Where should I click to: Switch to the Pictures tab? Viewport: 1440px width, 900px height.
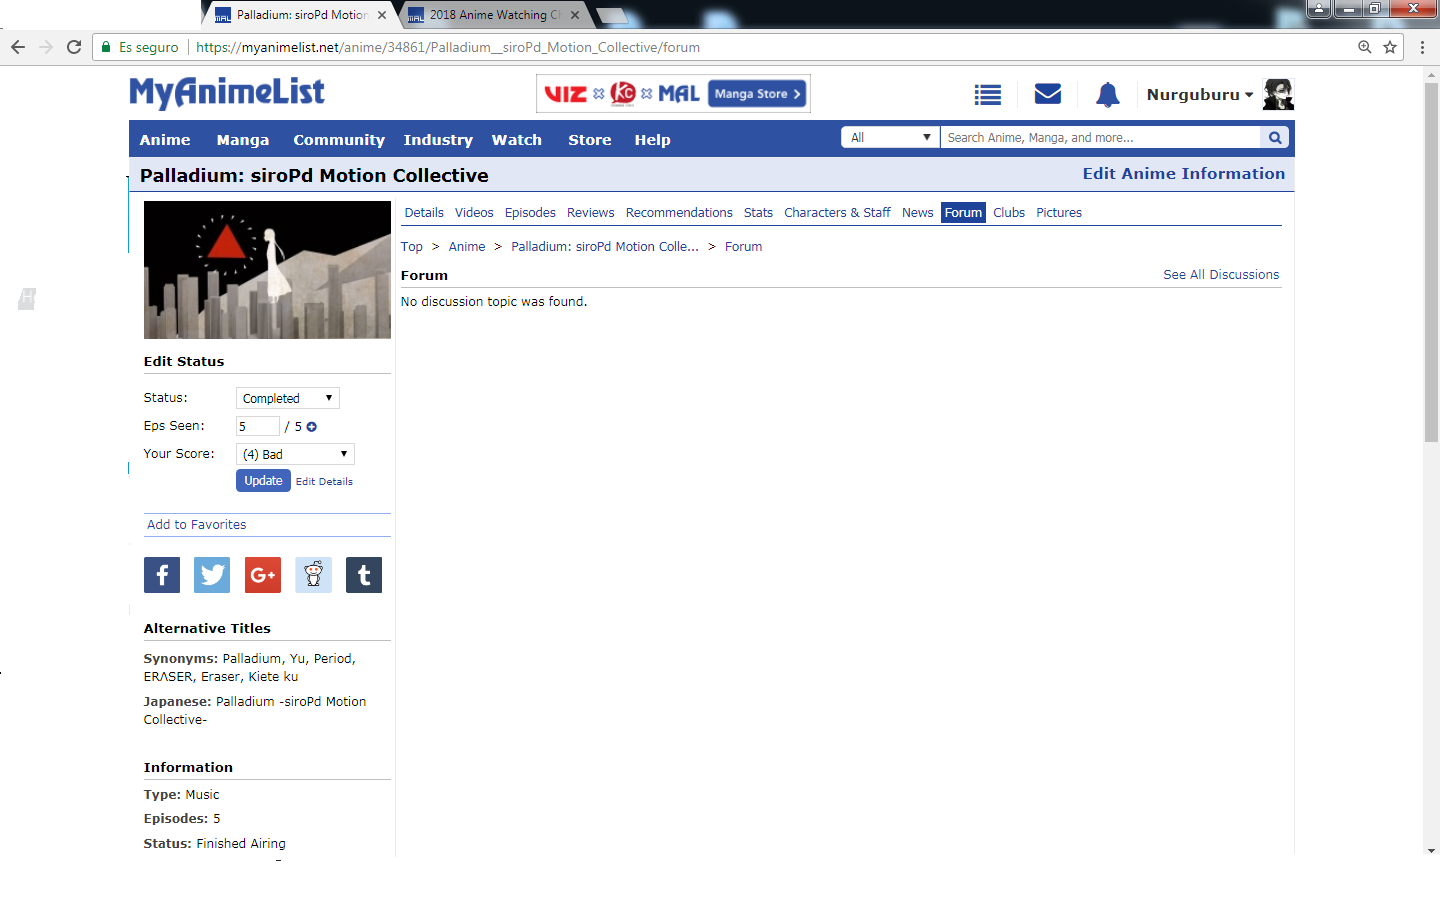[1059, 213]
